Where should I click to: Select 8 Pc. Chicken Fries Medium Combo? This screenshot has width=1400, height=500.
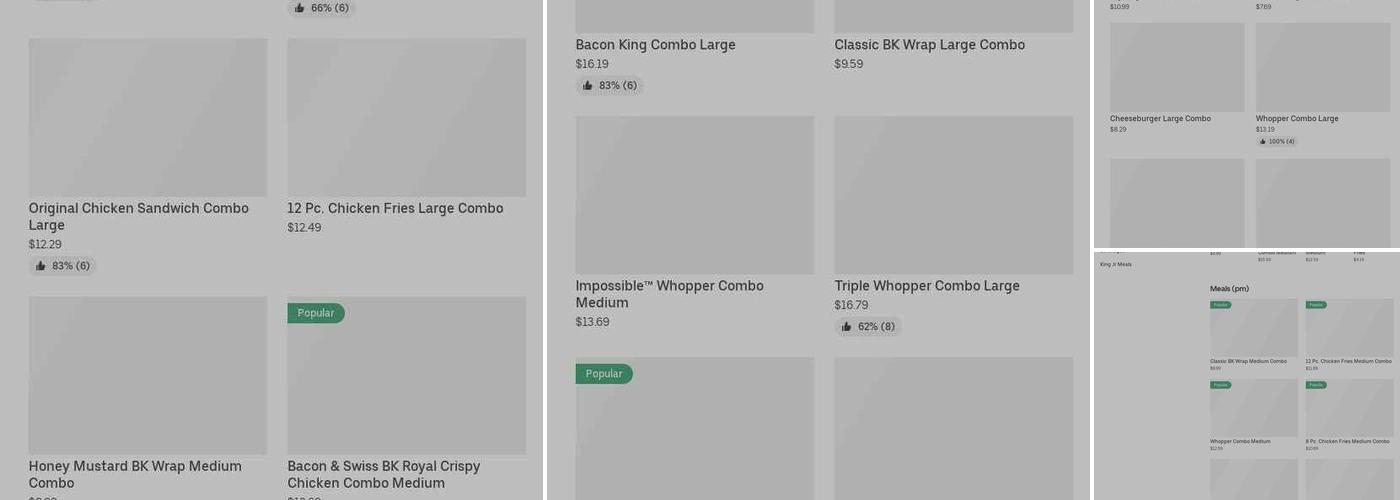coord(1348,441)
